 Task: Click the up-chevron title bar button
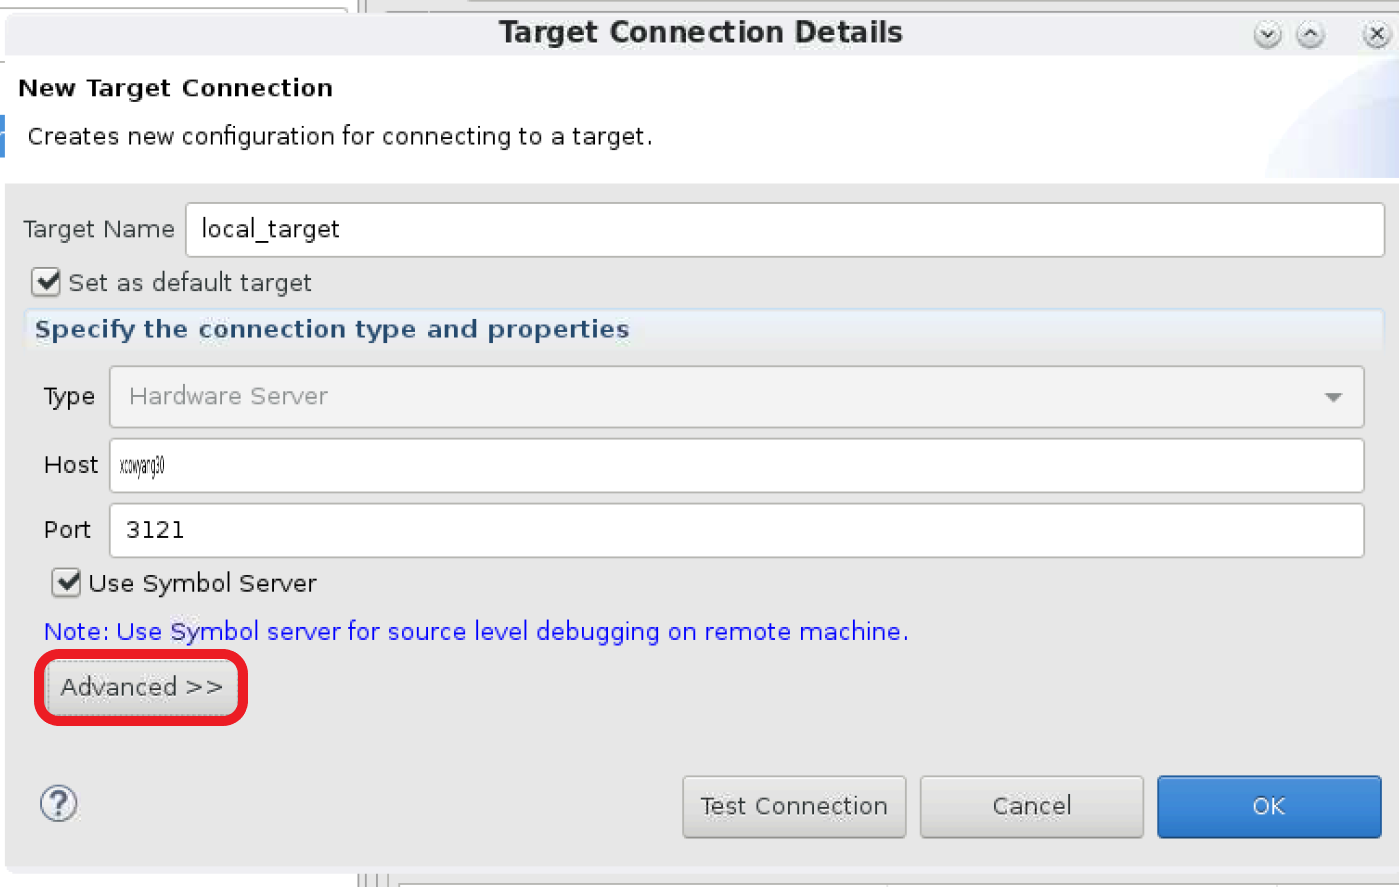pyautogui.click(x=1310, y=35)
